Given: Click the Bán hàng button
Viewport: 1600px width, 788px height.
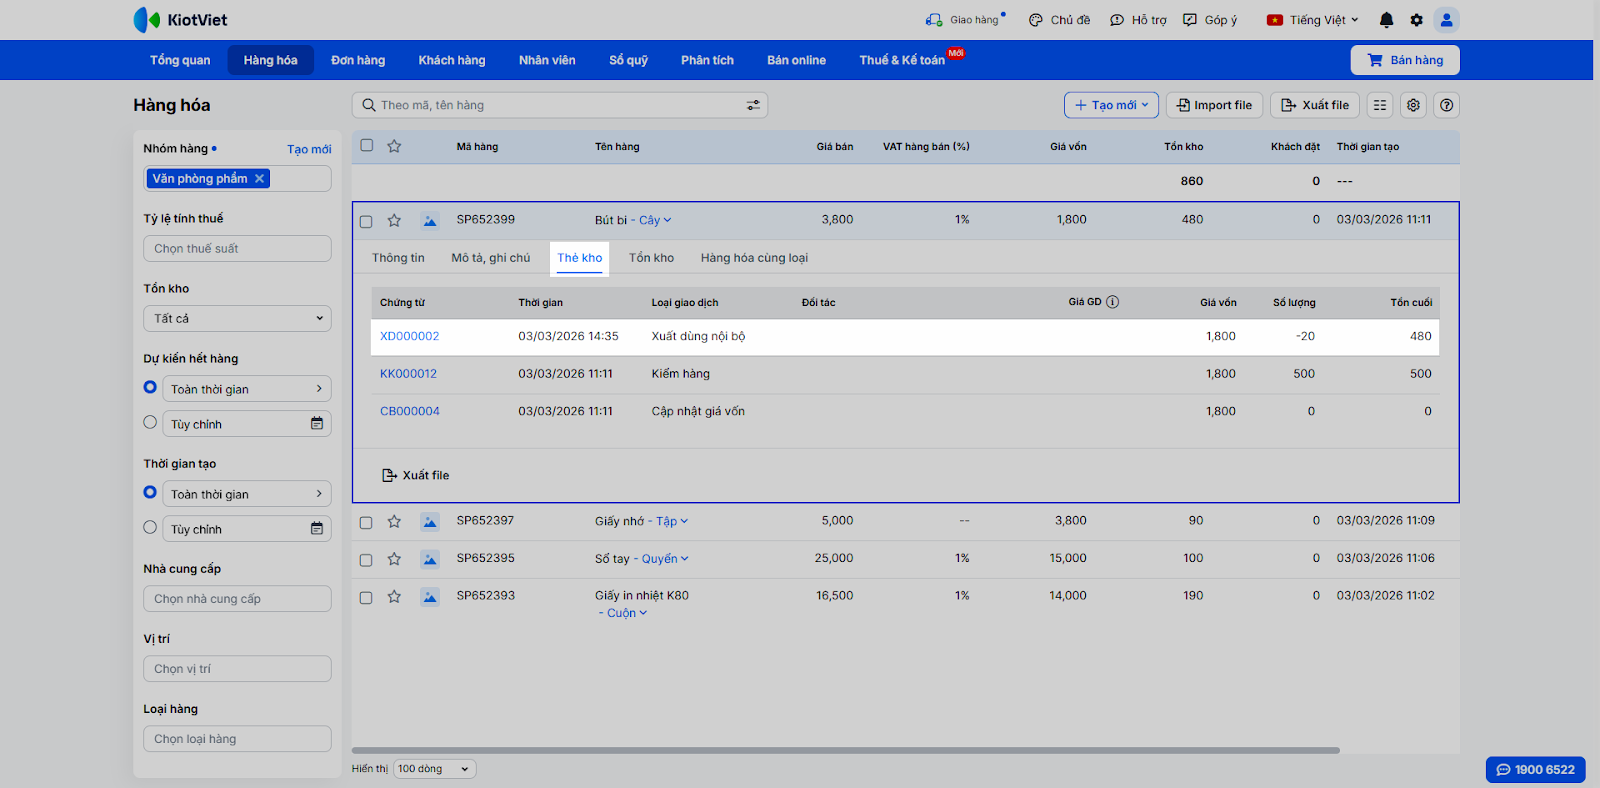Looking at the screenshot, I should pyautogui.click(x=1404, y=60).
